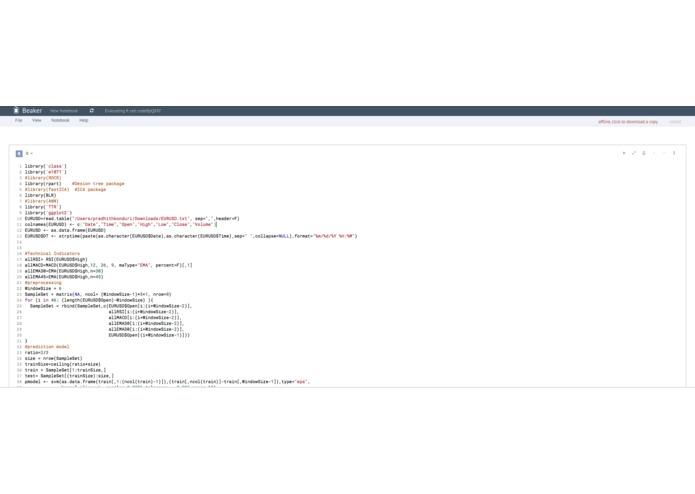Click the #preprocessing comment line
The height and width of the screenshot is (494, 695).
[x=43, y=282]
